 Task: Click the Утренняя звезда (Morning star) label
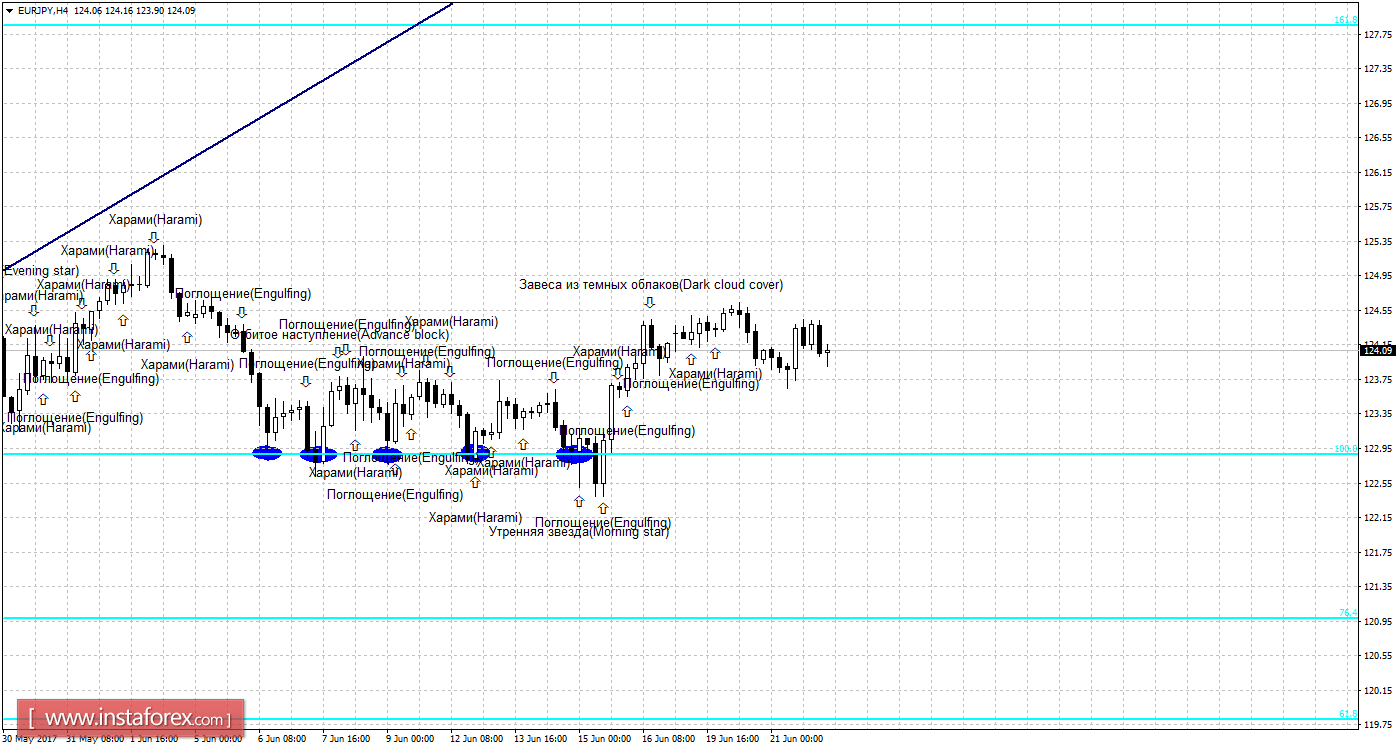[x=579, y=532]
